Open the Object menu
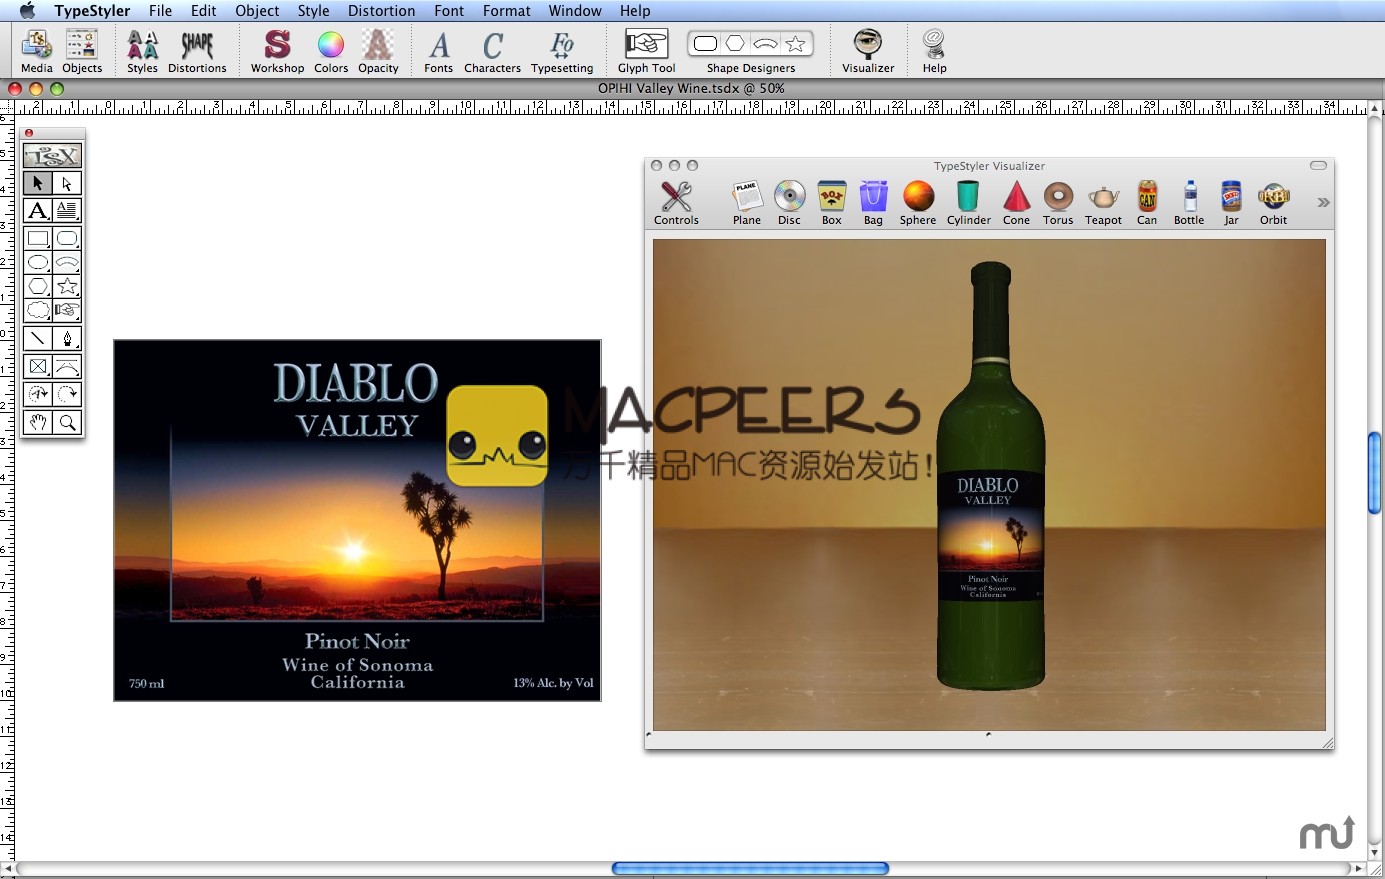Screen dimensions: 1385x879 257,11
